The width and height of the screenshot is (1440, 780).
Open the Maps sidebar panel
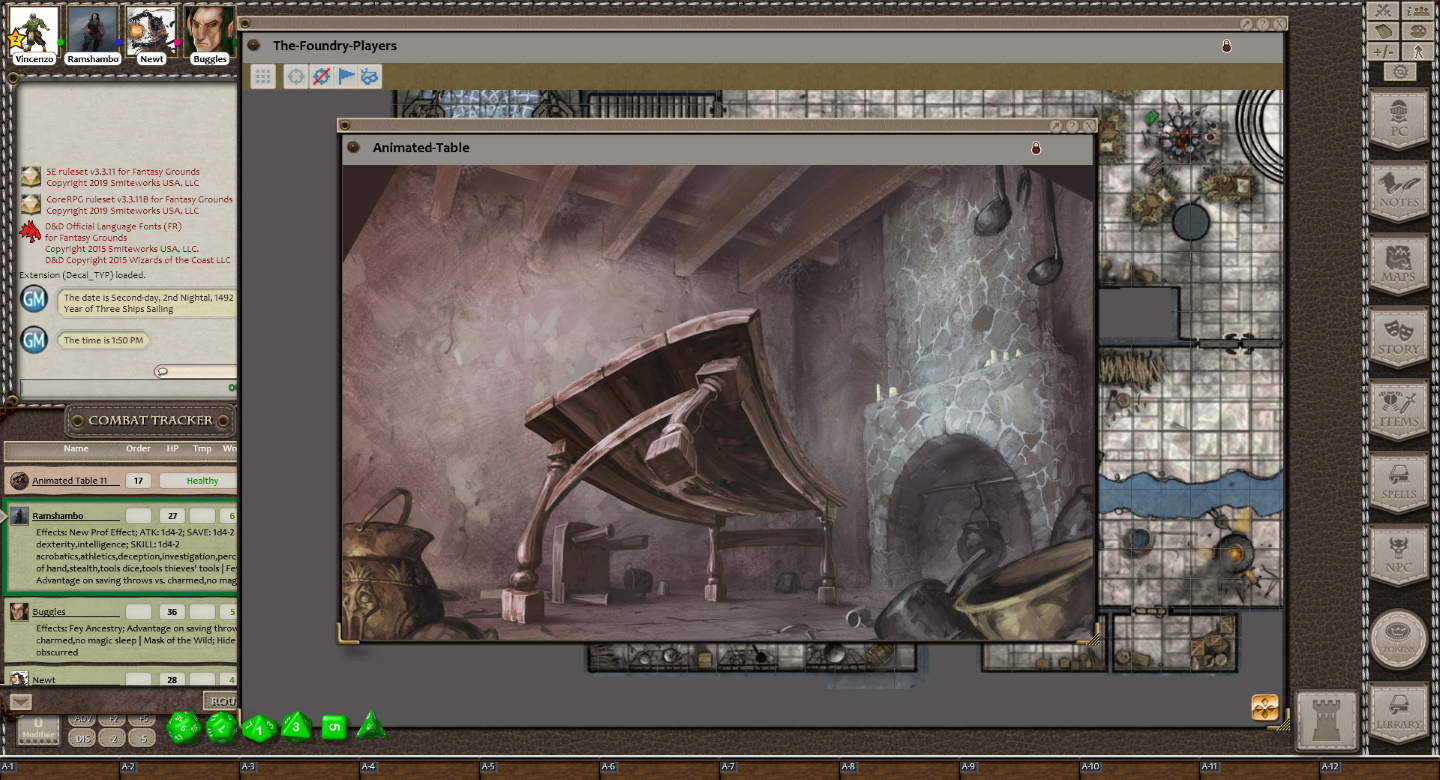click(1398, 264)
